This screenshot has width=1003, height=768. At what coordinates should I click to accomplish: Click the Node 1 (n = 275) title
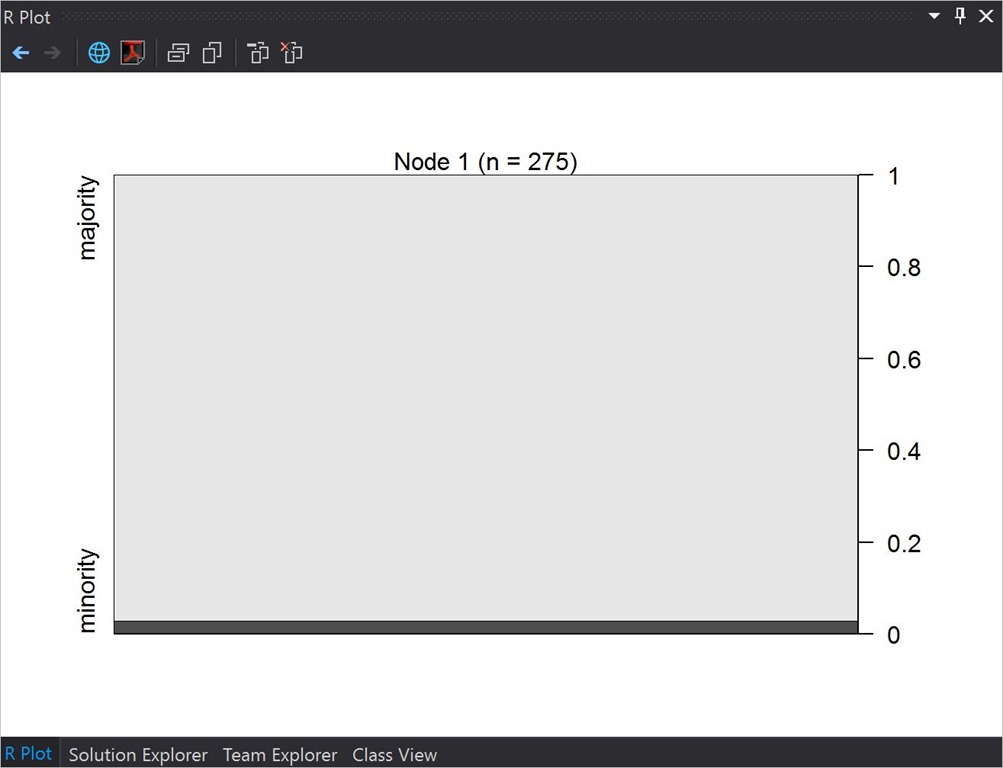486,162
